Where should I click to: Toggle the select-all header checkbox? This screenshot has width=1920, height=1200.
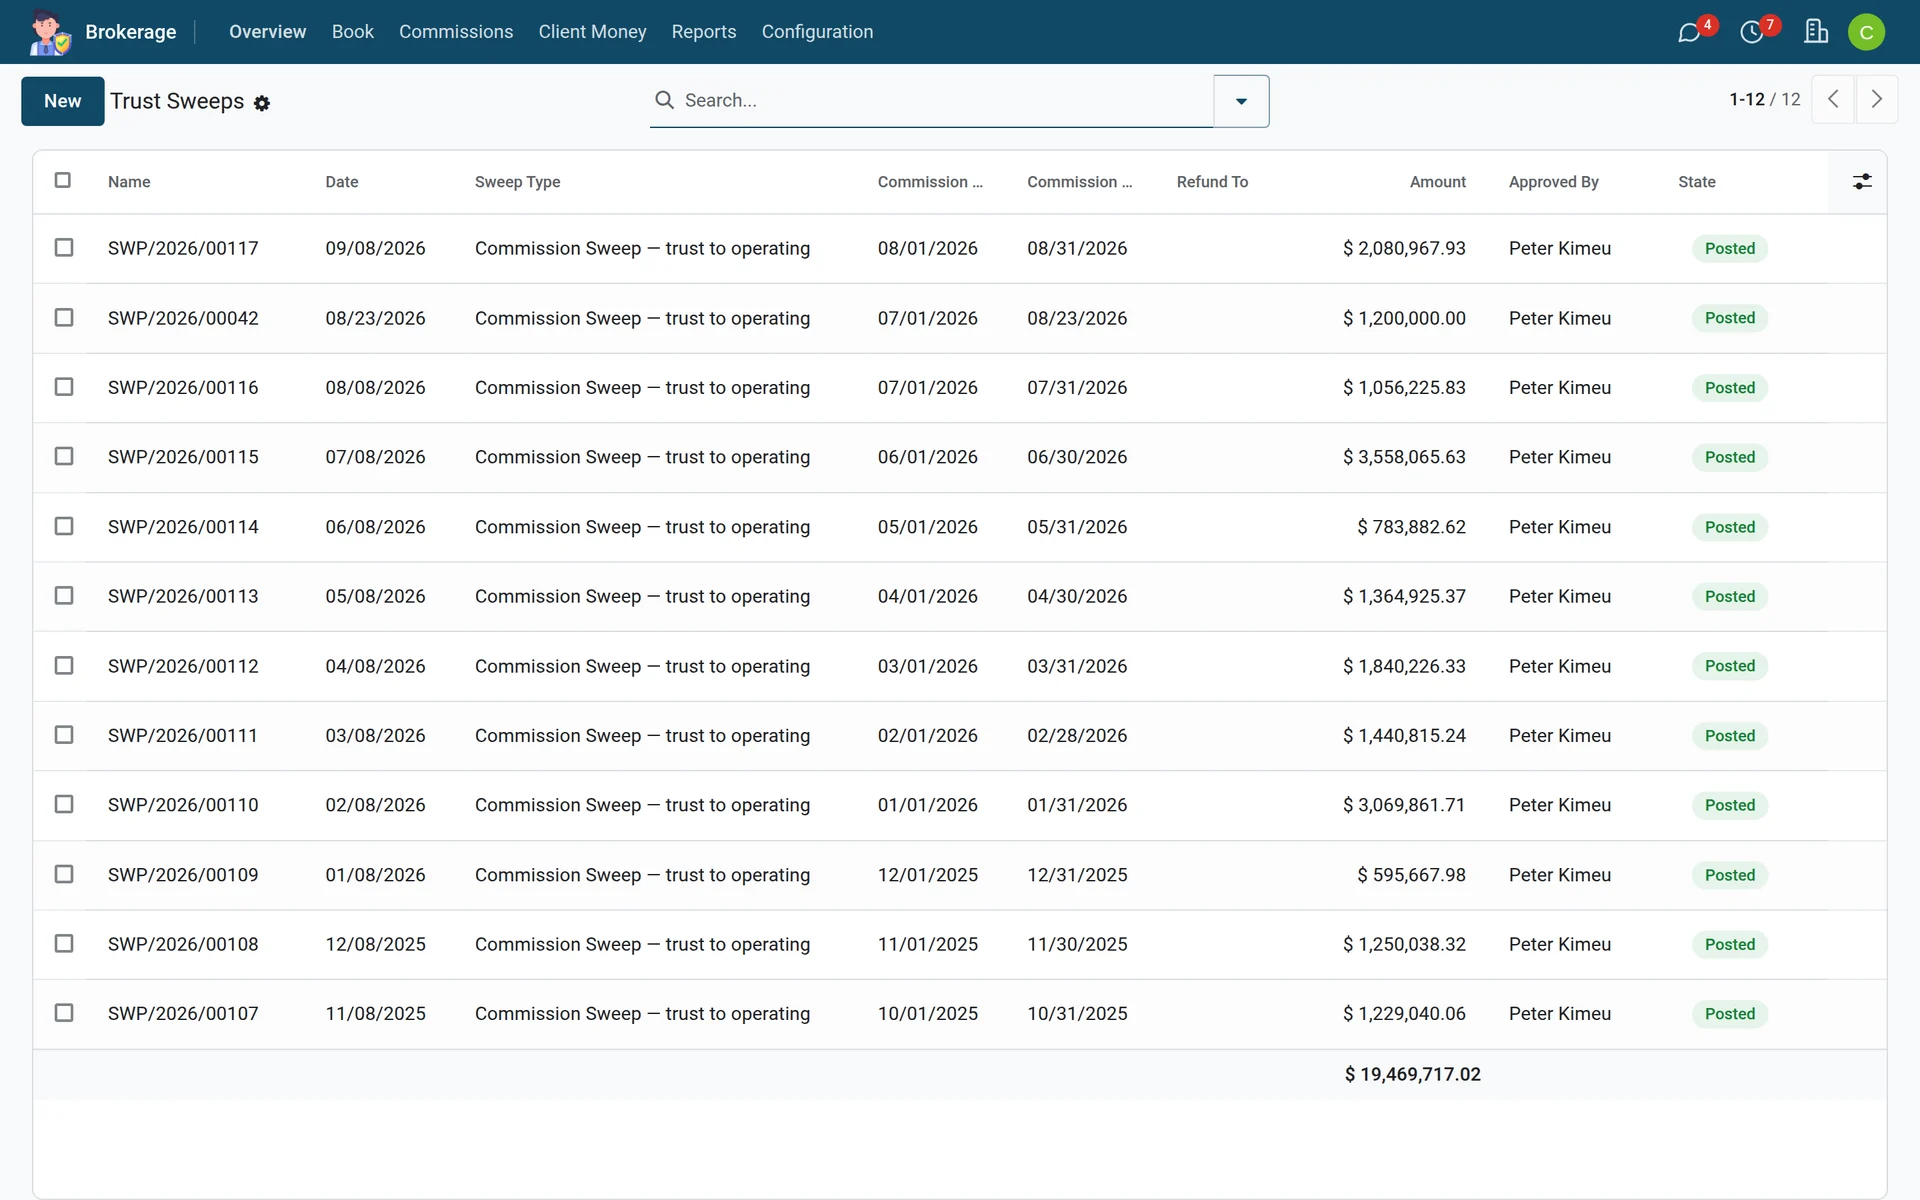point(63,180)
